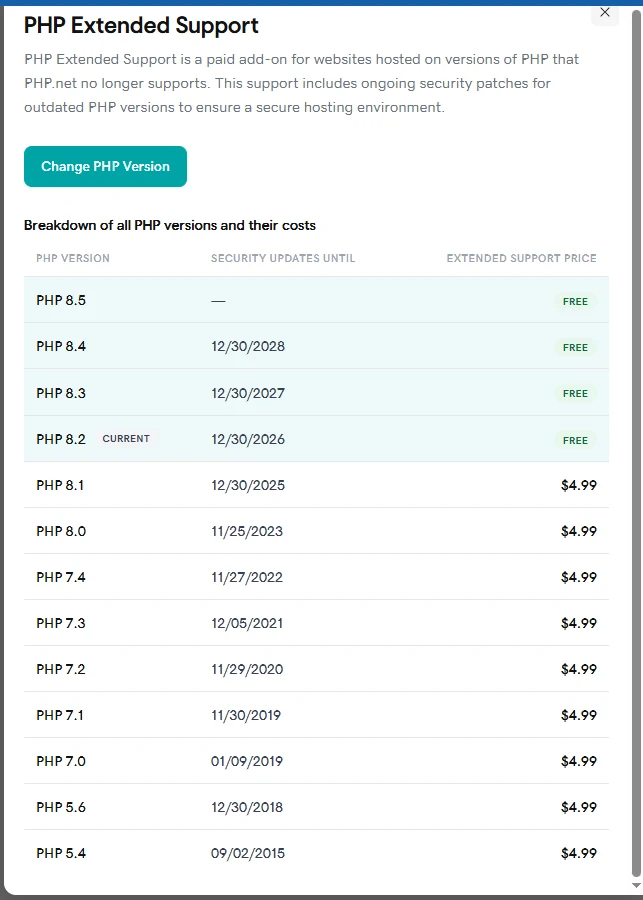Click the Extended Support Price column header

[x=521, y=258]
